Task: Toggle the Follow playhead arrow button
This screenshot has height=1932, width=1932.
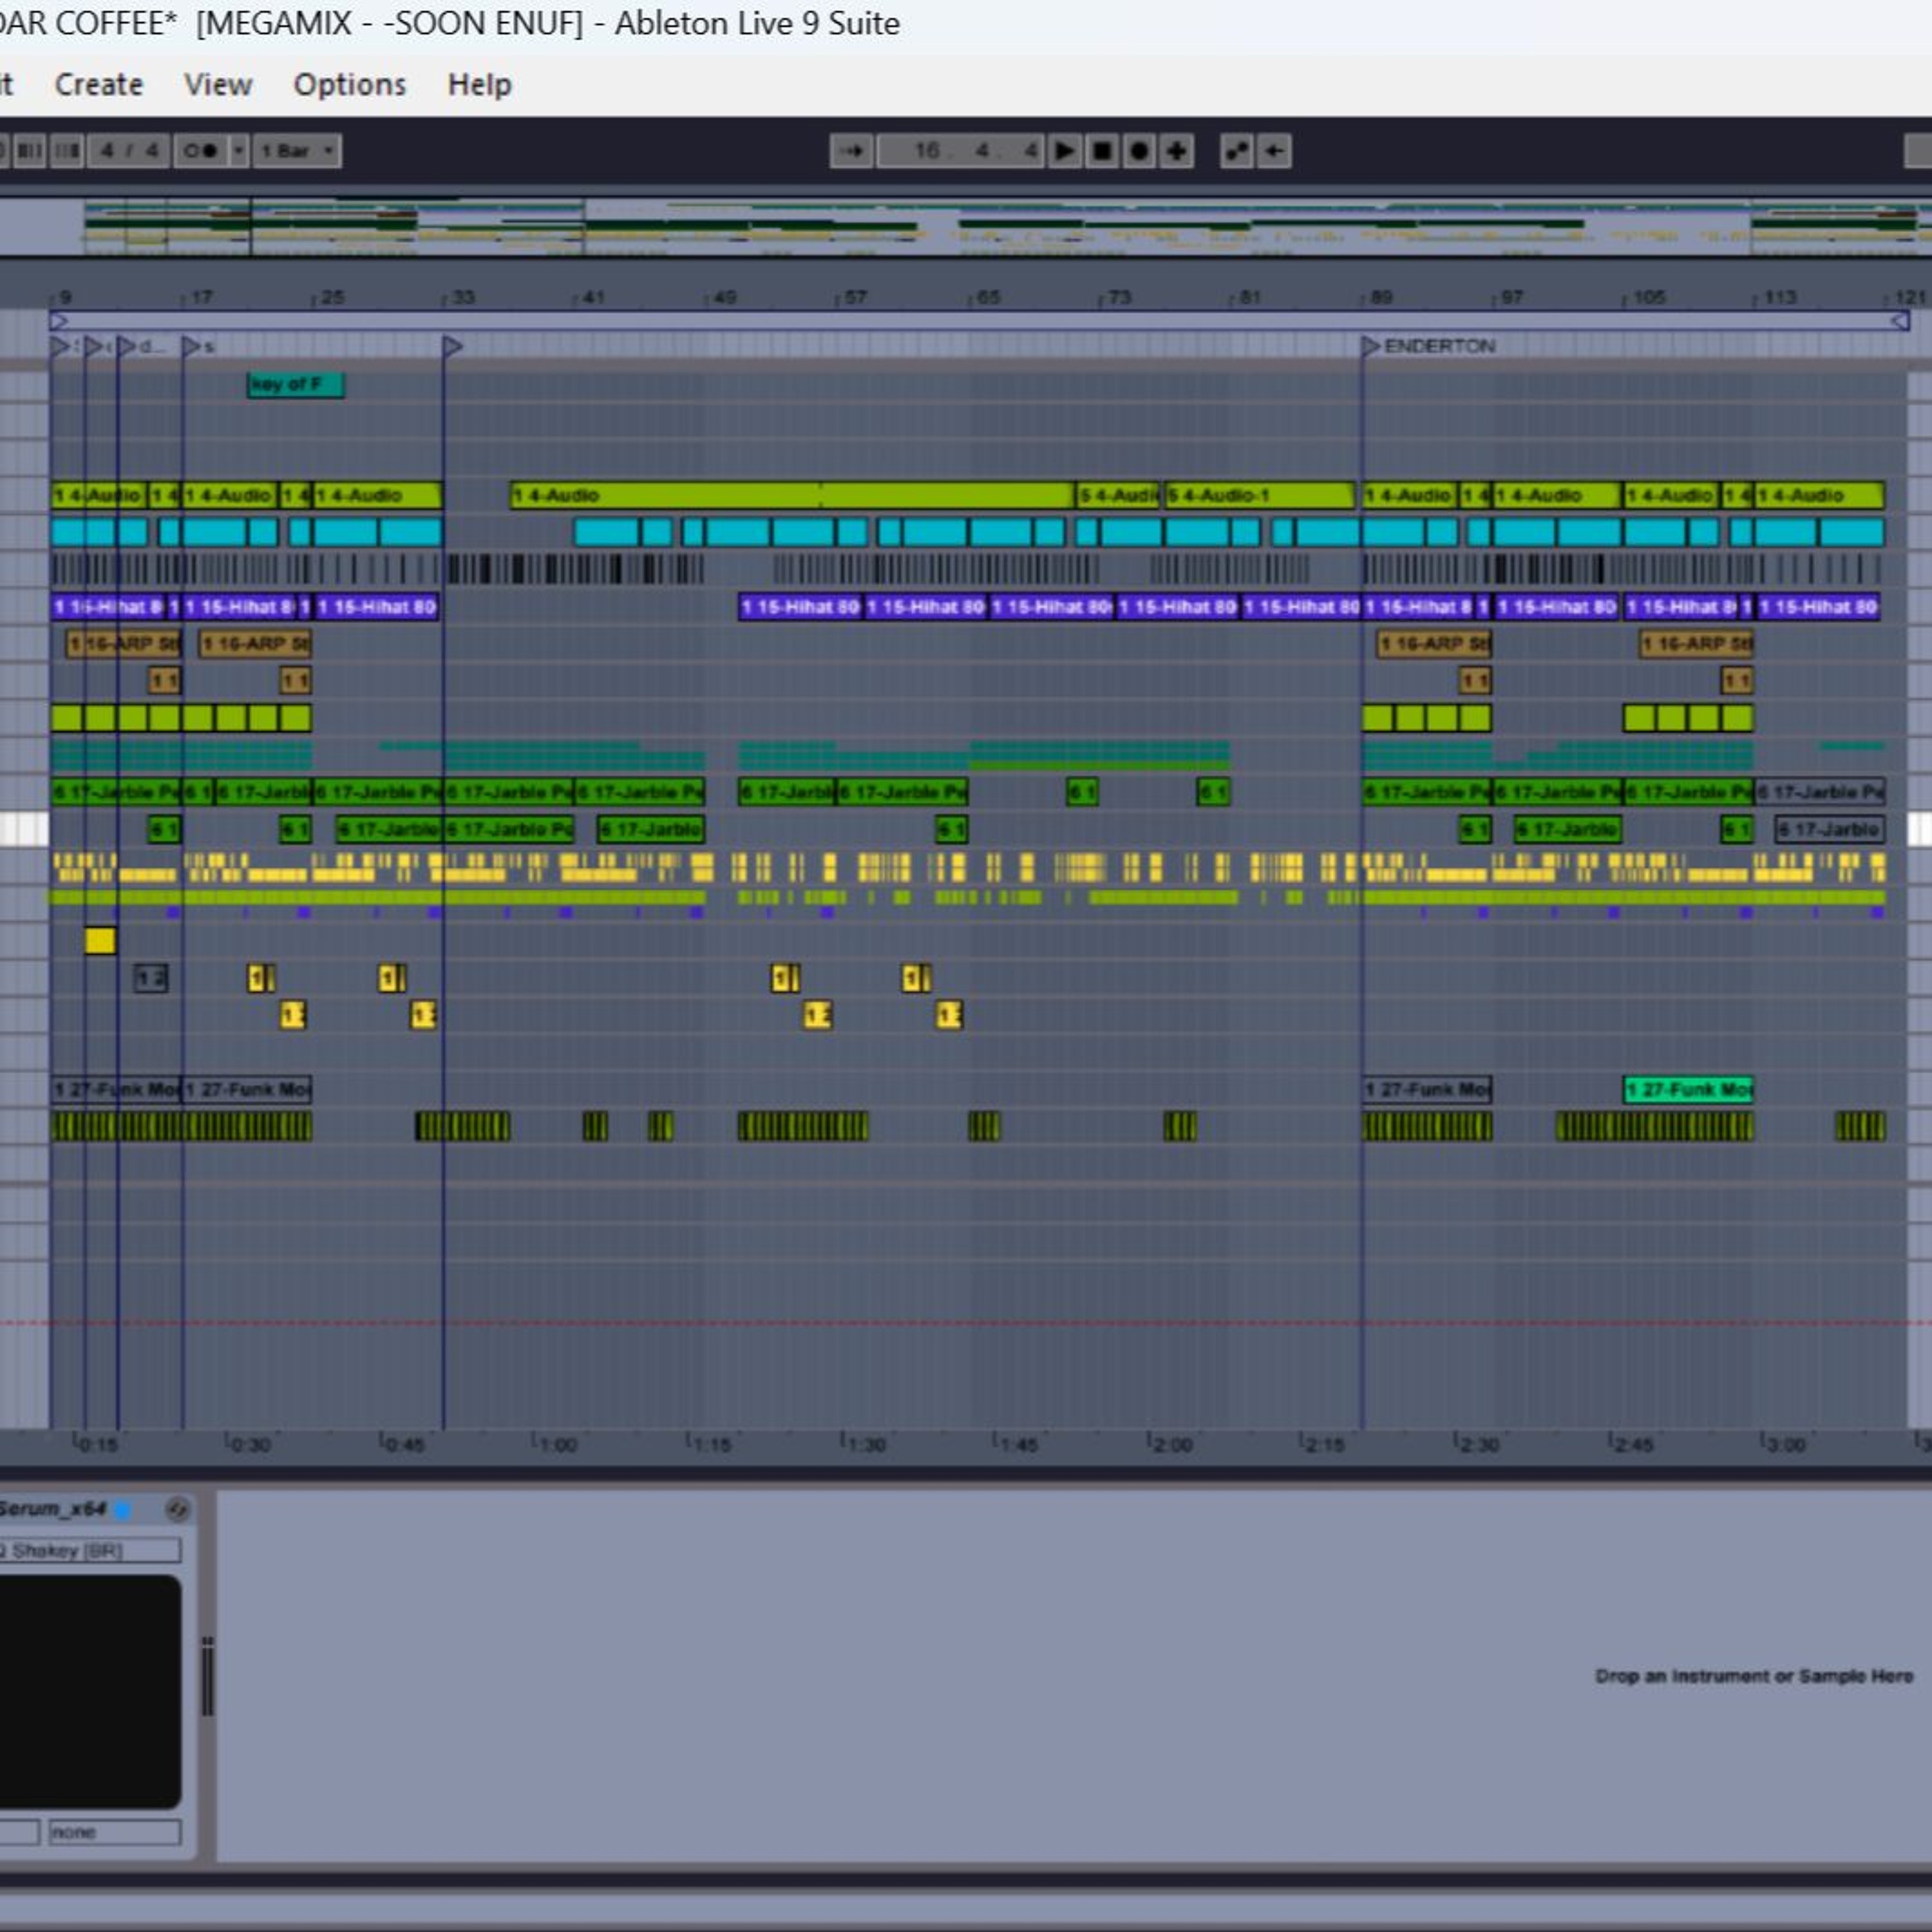Action: tap(851, 151)
